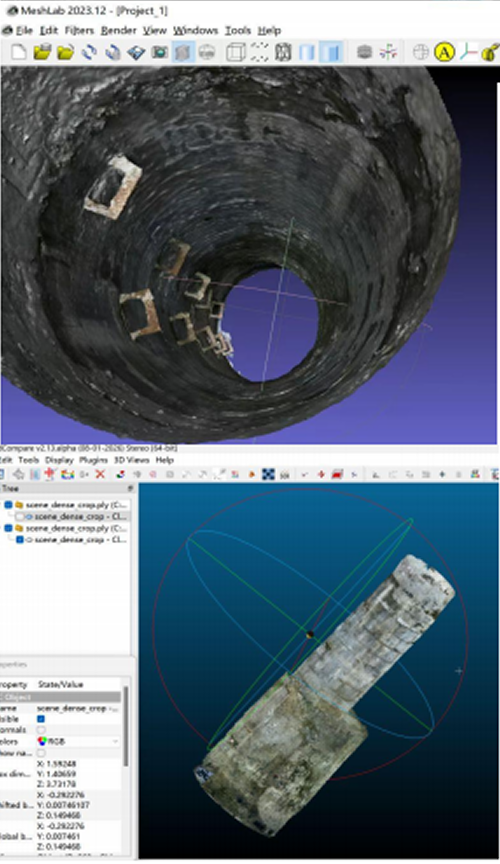Open MeshLab Tools menu

coord(238,30)
